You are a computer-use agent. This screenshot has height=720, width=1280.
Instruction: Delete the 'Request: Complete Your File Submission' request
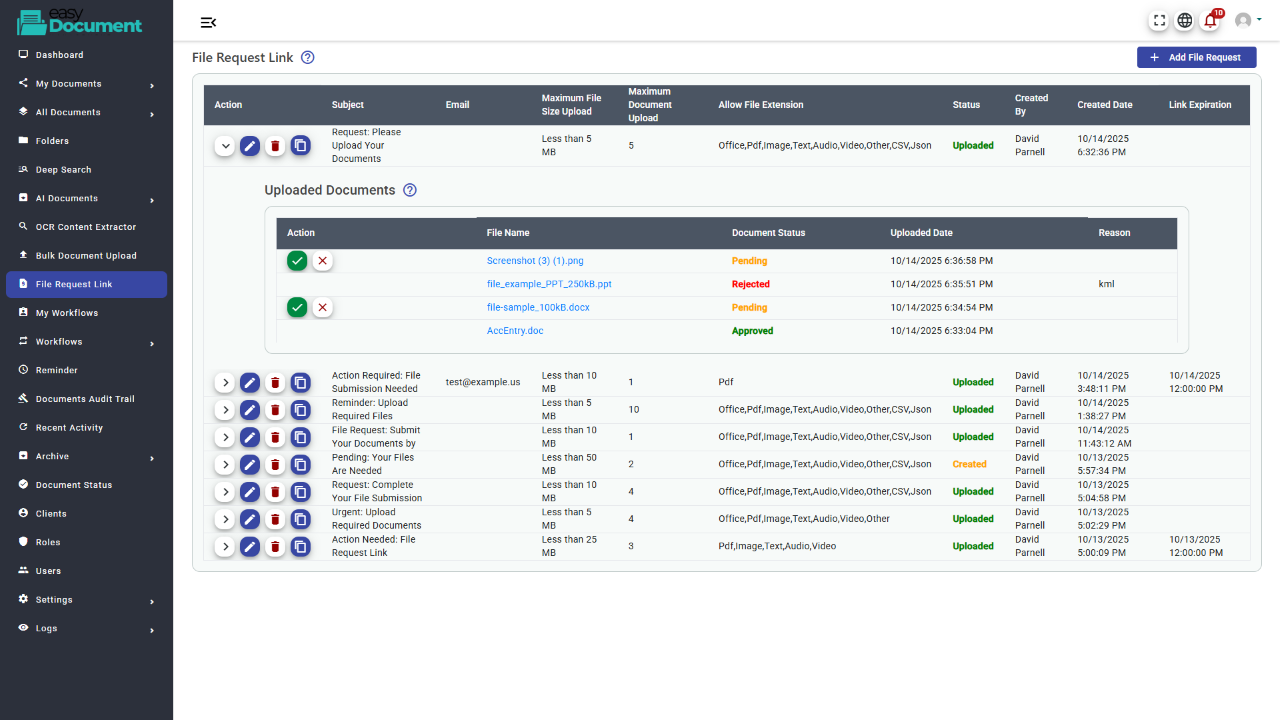(x=275, y=492)
